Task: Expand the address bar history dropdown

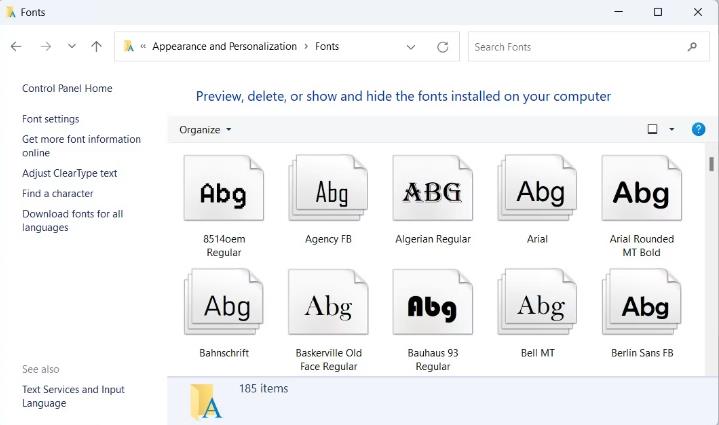Action: (411, 47)
